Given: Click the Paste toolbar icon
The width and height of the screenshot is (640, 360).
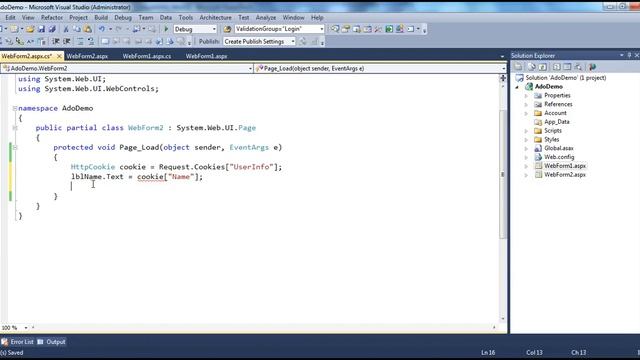Looking at the screenshot, I should [x=88, y=29].
